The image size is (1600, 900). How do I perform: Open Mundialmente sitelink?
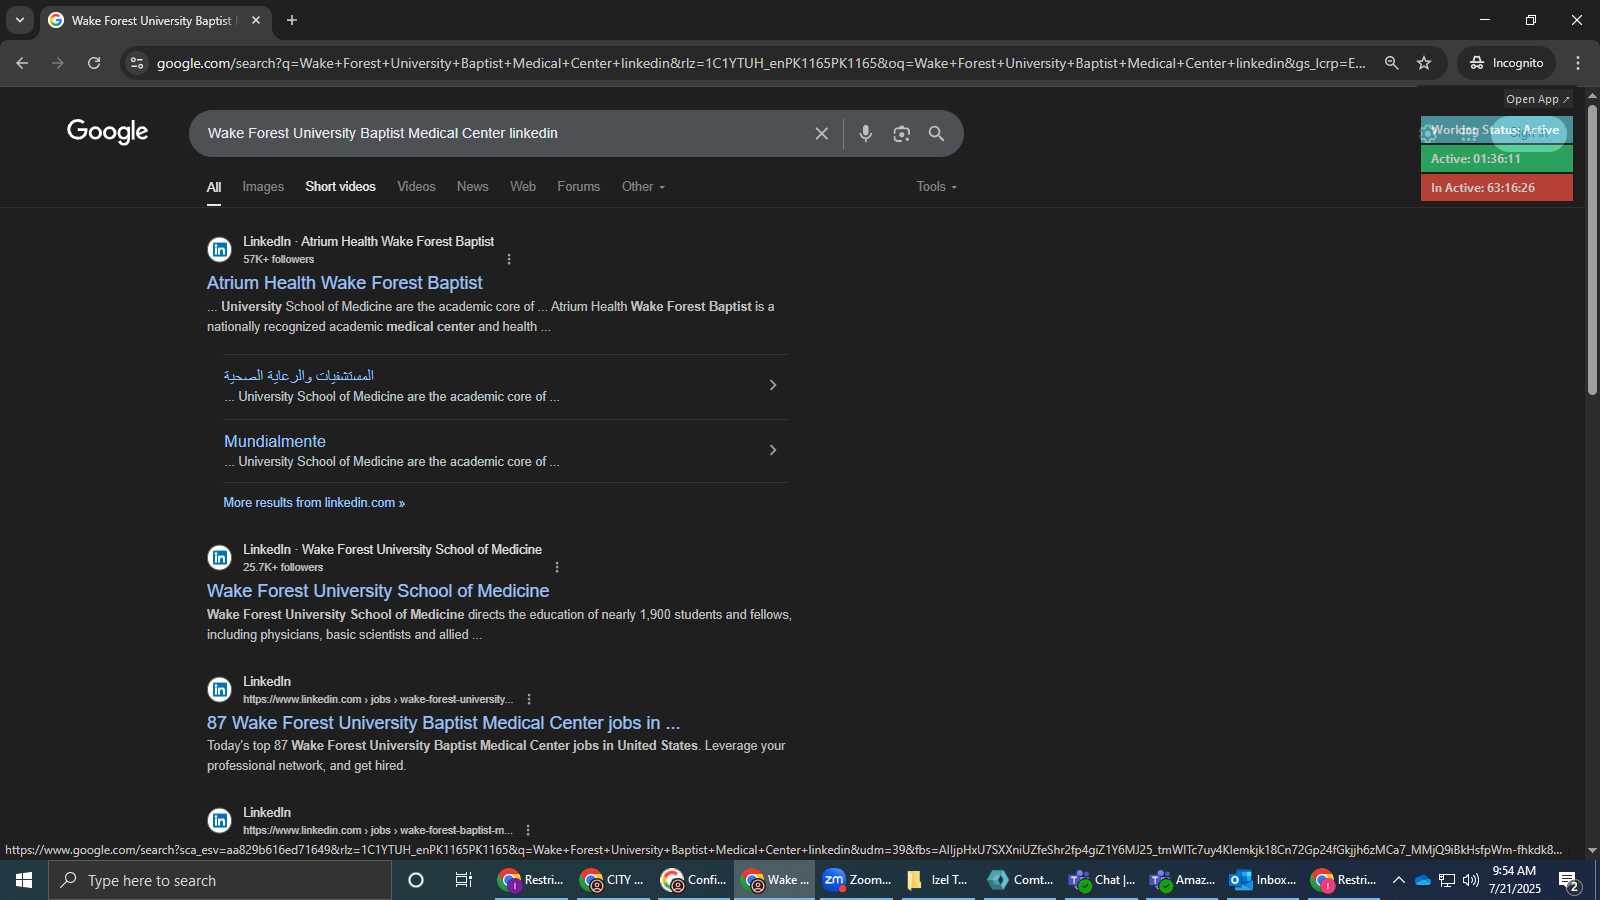tap(275, 441)
